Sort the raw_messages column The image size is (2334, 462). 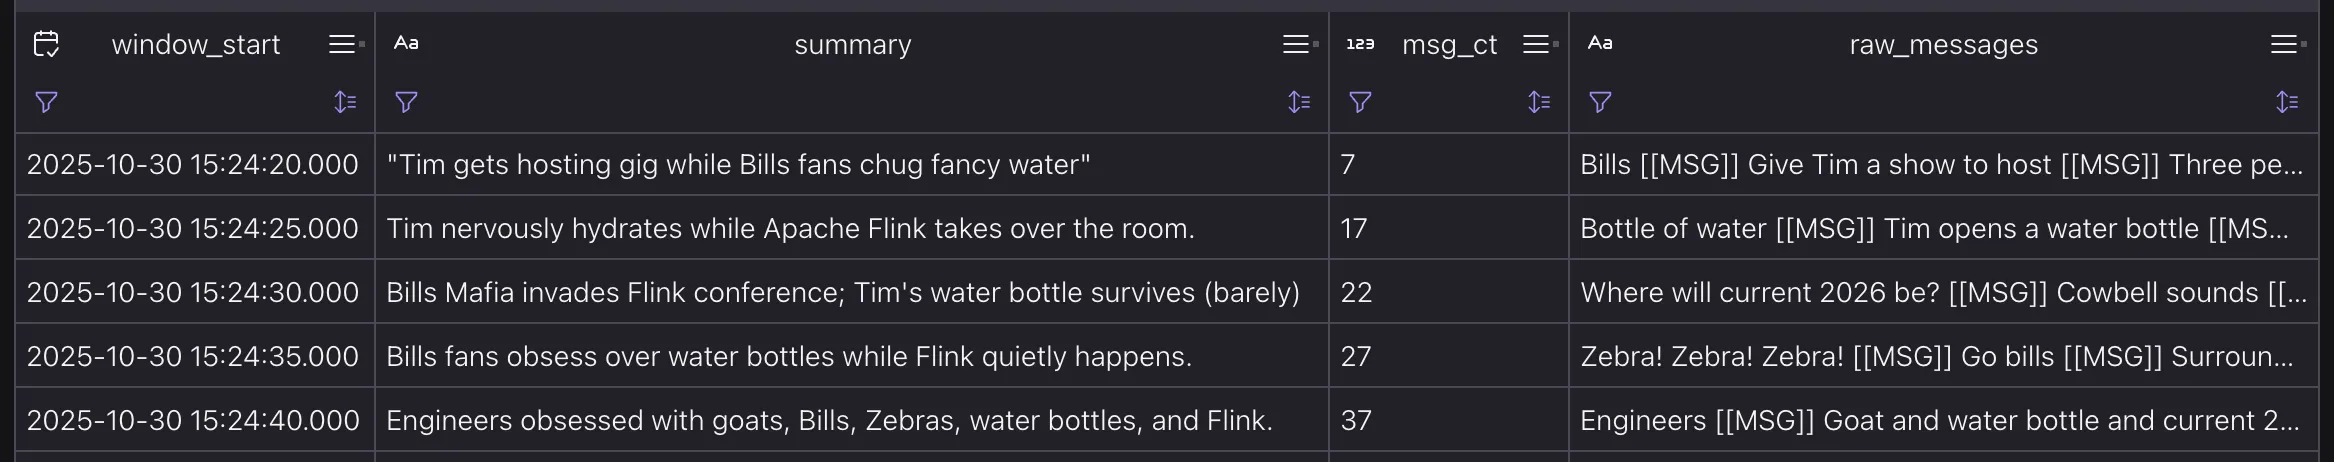[2287, 102]
